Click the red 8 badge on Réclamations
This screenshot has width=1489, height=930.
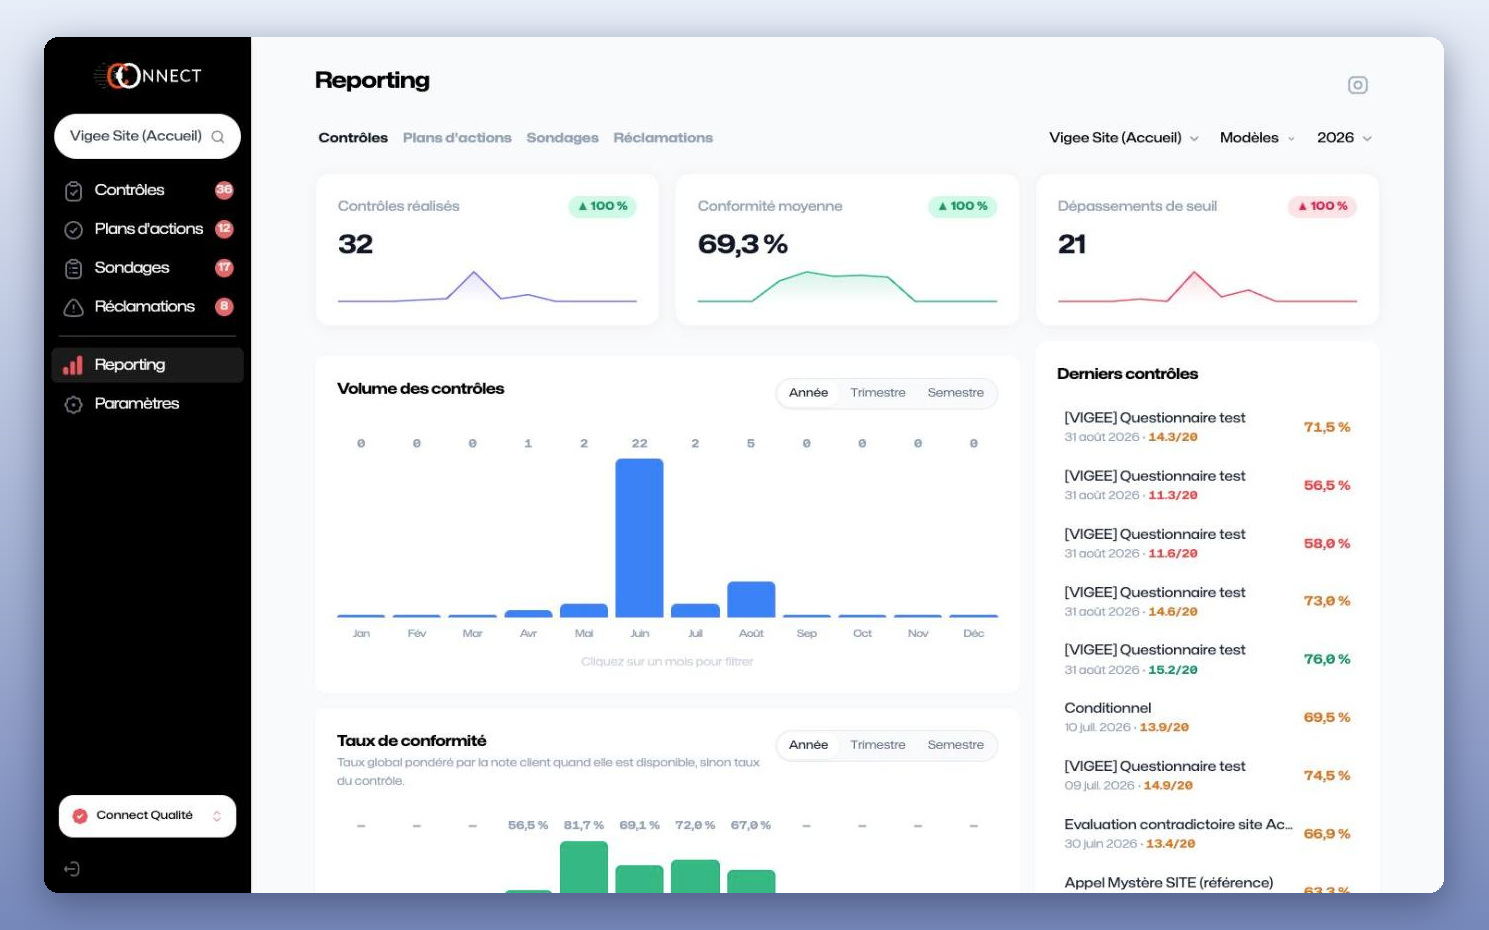(224, 307)
